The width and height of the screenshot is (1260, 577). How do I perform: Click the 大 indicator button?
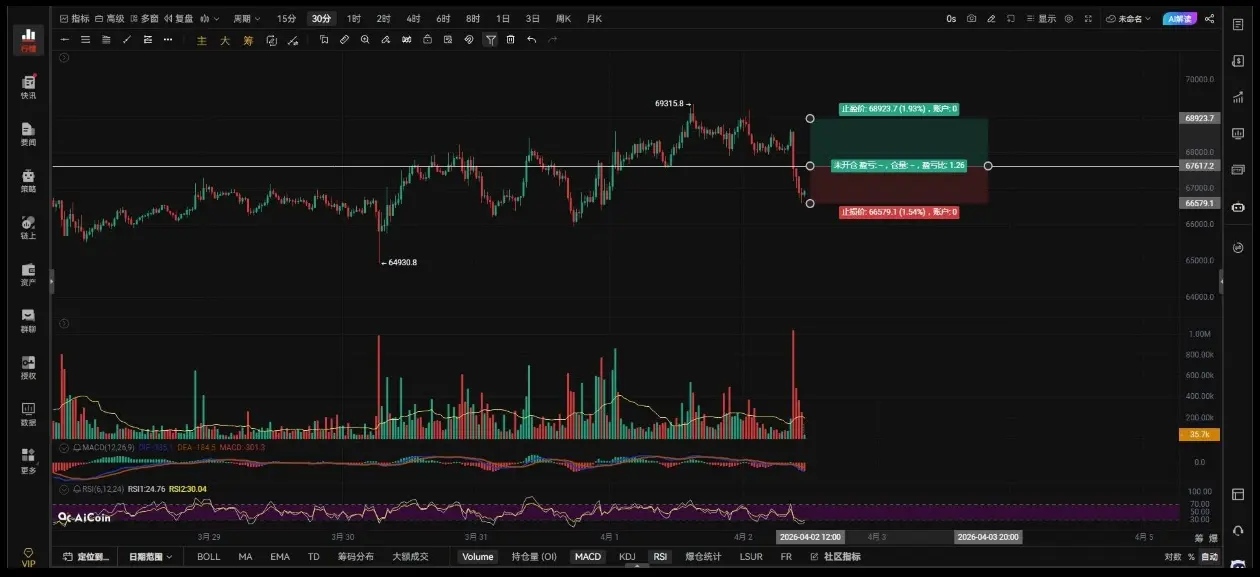225,40
